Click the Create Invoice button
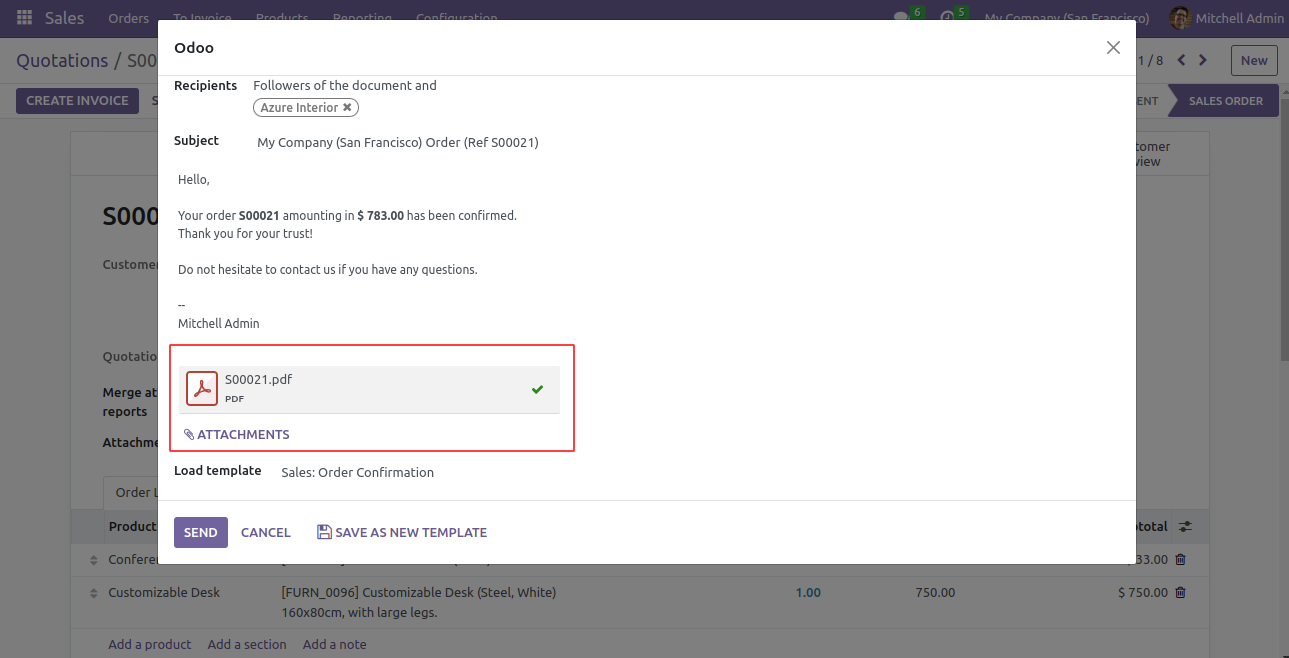This screenshot has width=1289, height=658. (x=77, y=101)
